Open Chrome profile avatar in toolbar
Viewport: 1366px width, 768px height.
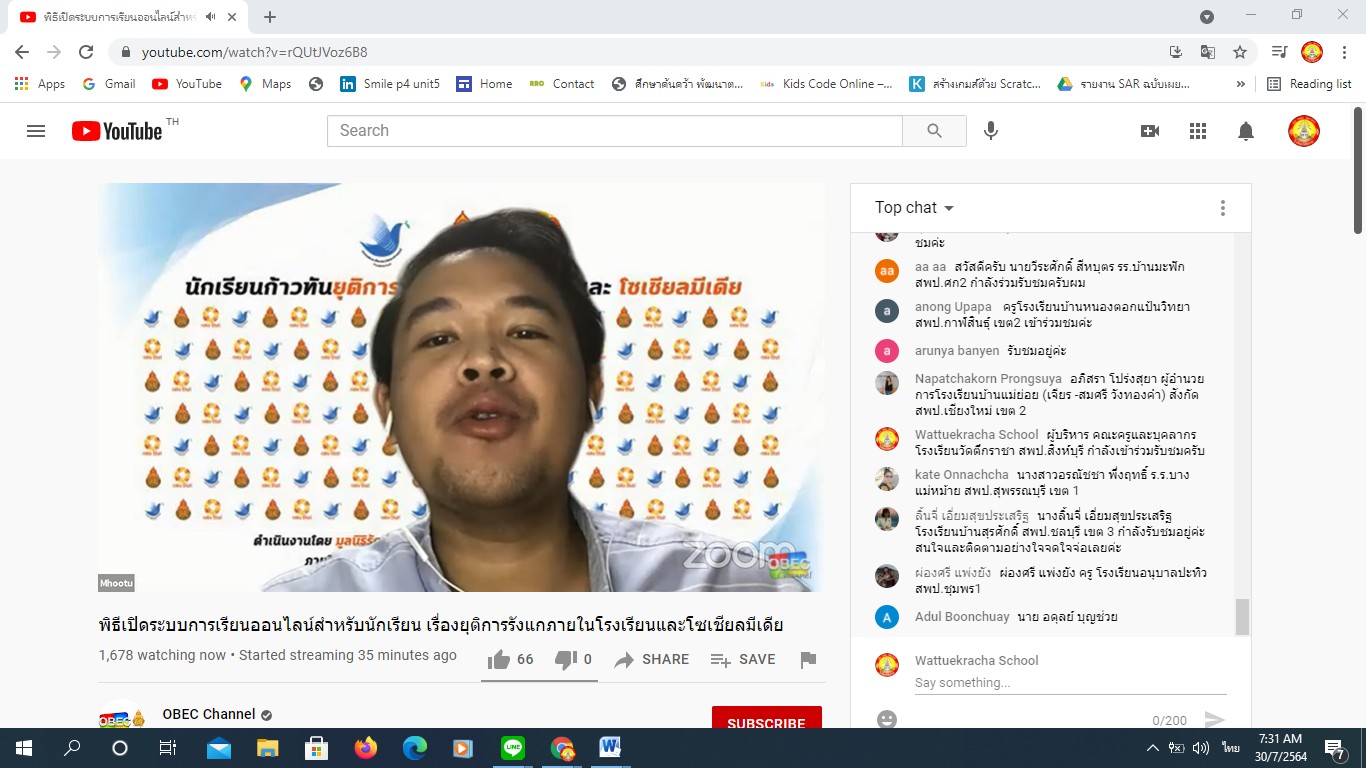(1312, 52)
